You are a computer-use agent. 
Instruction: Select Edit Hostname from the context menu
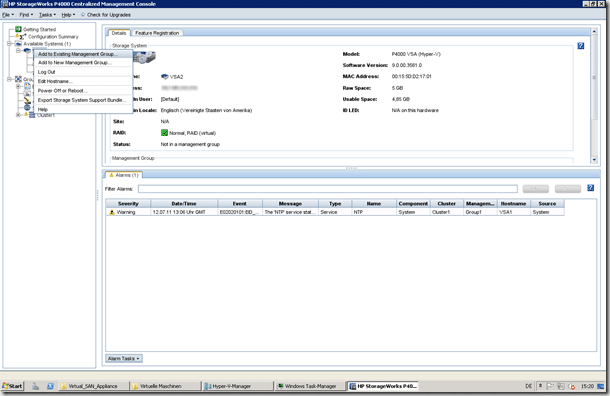click(x=83, y=81)
